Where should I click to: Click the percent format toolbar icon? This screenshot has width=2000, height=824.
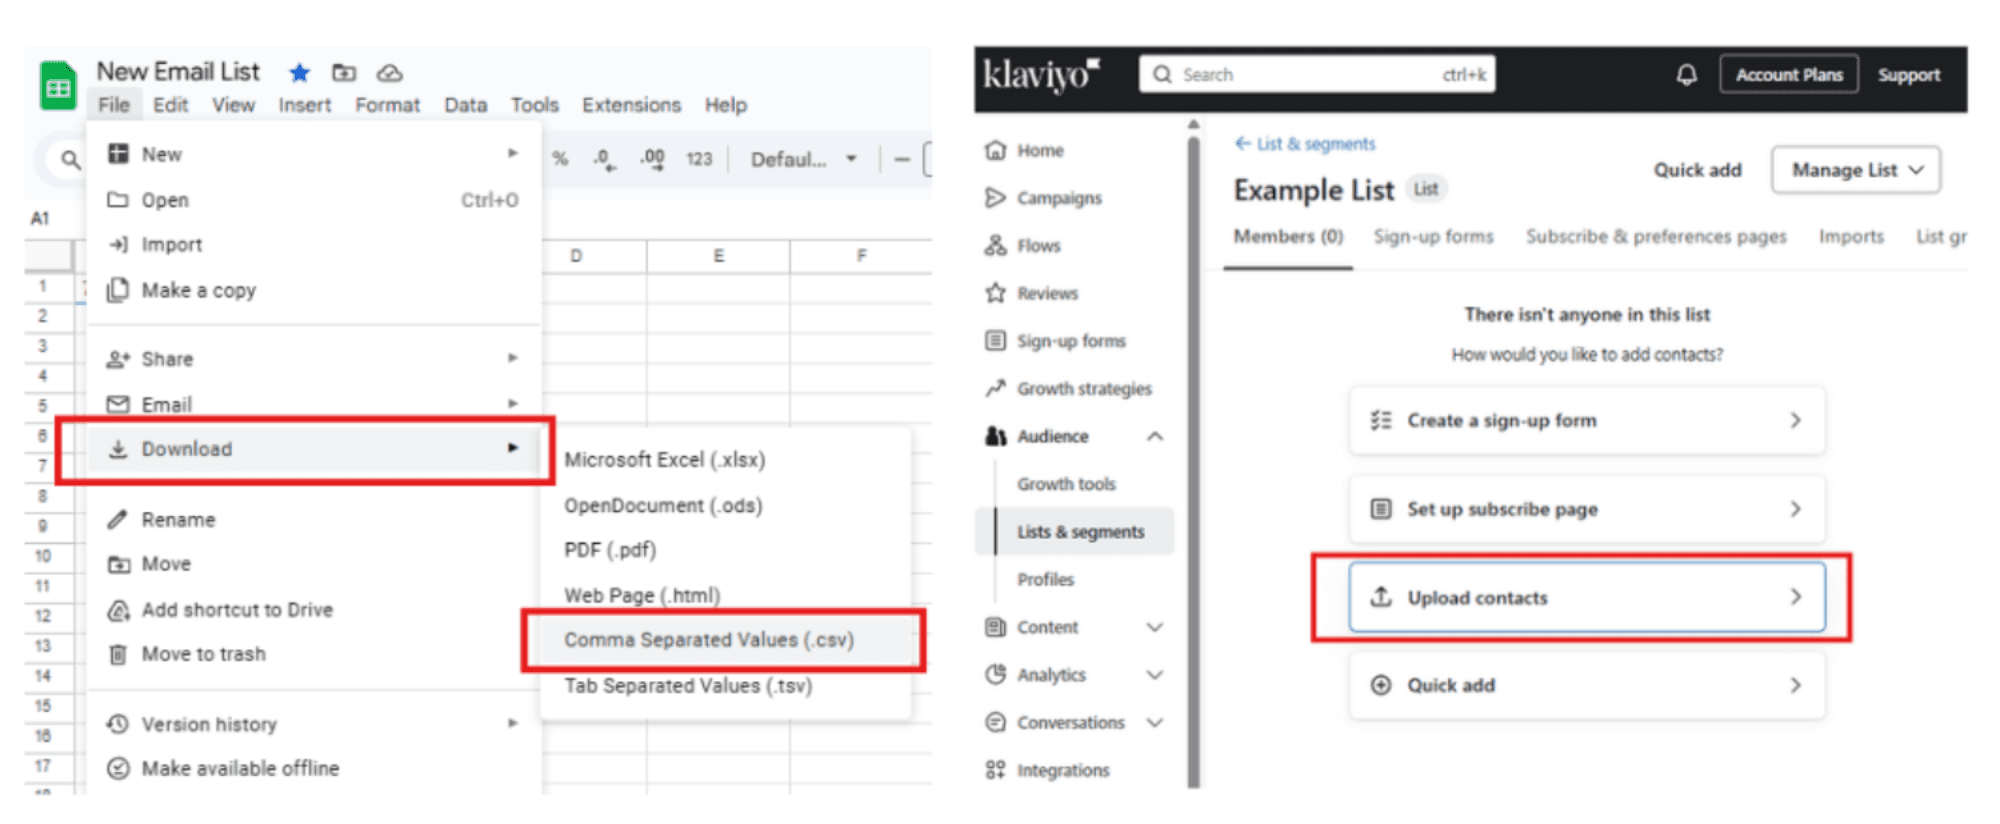point(560,159)
